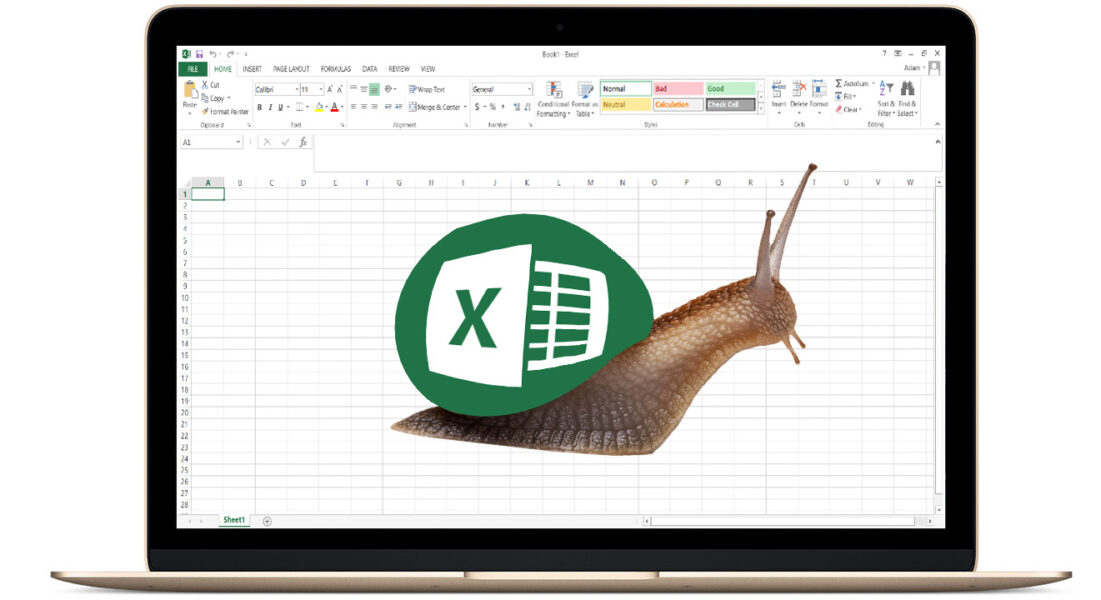Confirm the formula bar entry with the checkmark
The height and width of the screenshot is (600, 1101).
285,142
